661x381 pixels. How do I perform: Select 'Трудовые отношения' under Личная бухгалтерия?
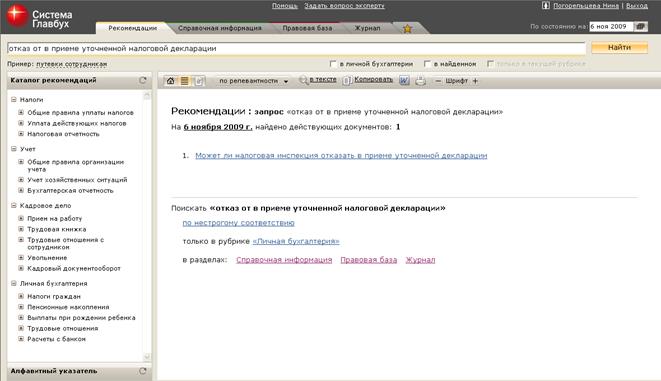coord(63,328)
